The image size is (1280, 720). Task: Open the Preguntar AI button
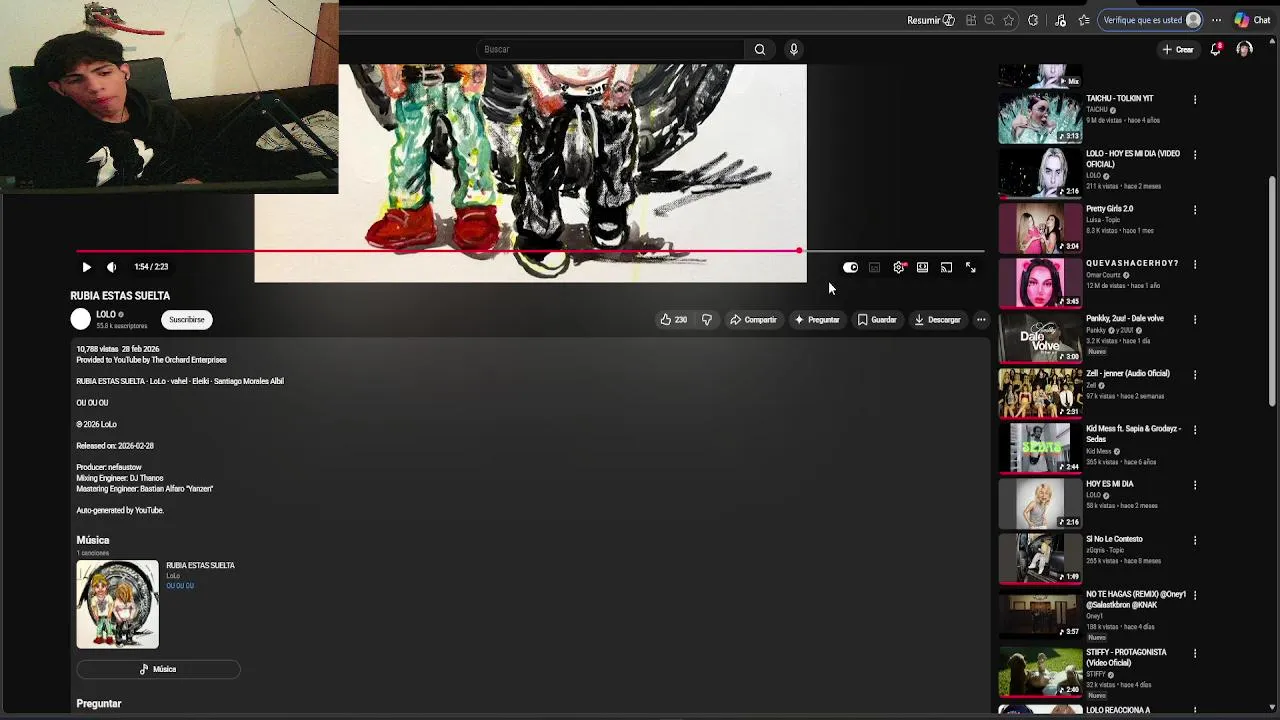click(x=817, y=320)
